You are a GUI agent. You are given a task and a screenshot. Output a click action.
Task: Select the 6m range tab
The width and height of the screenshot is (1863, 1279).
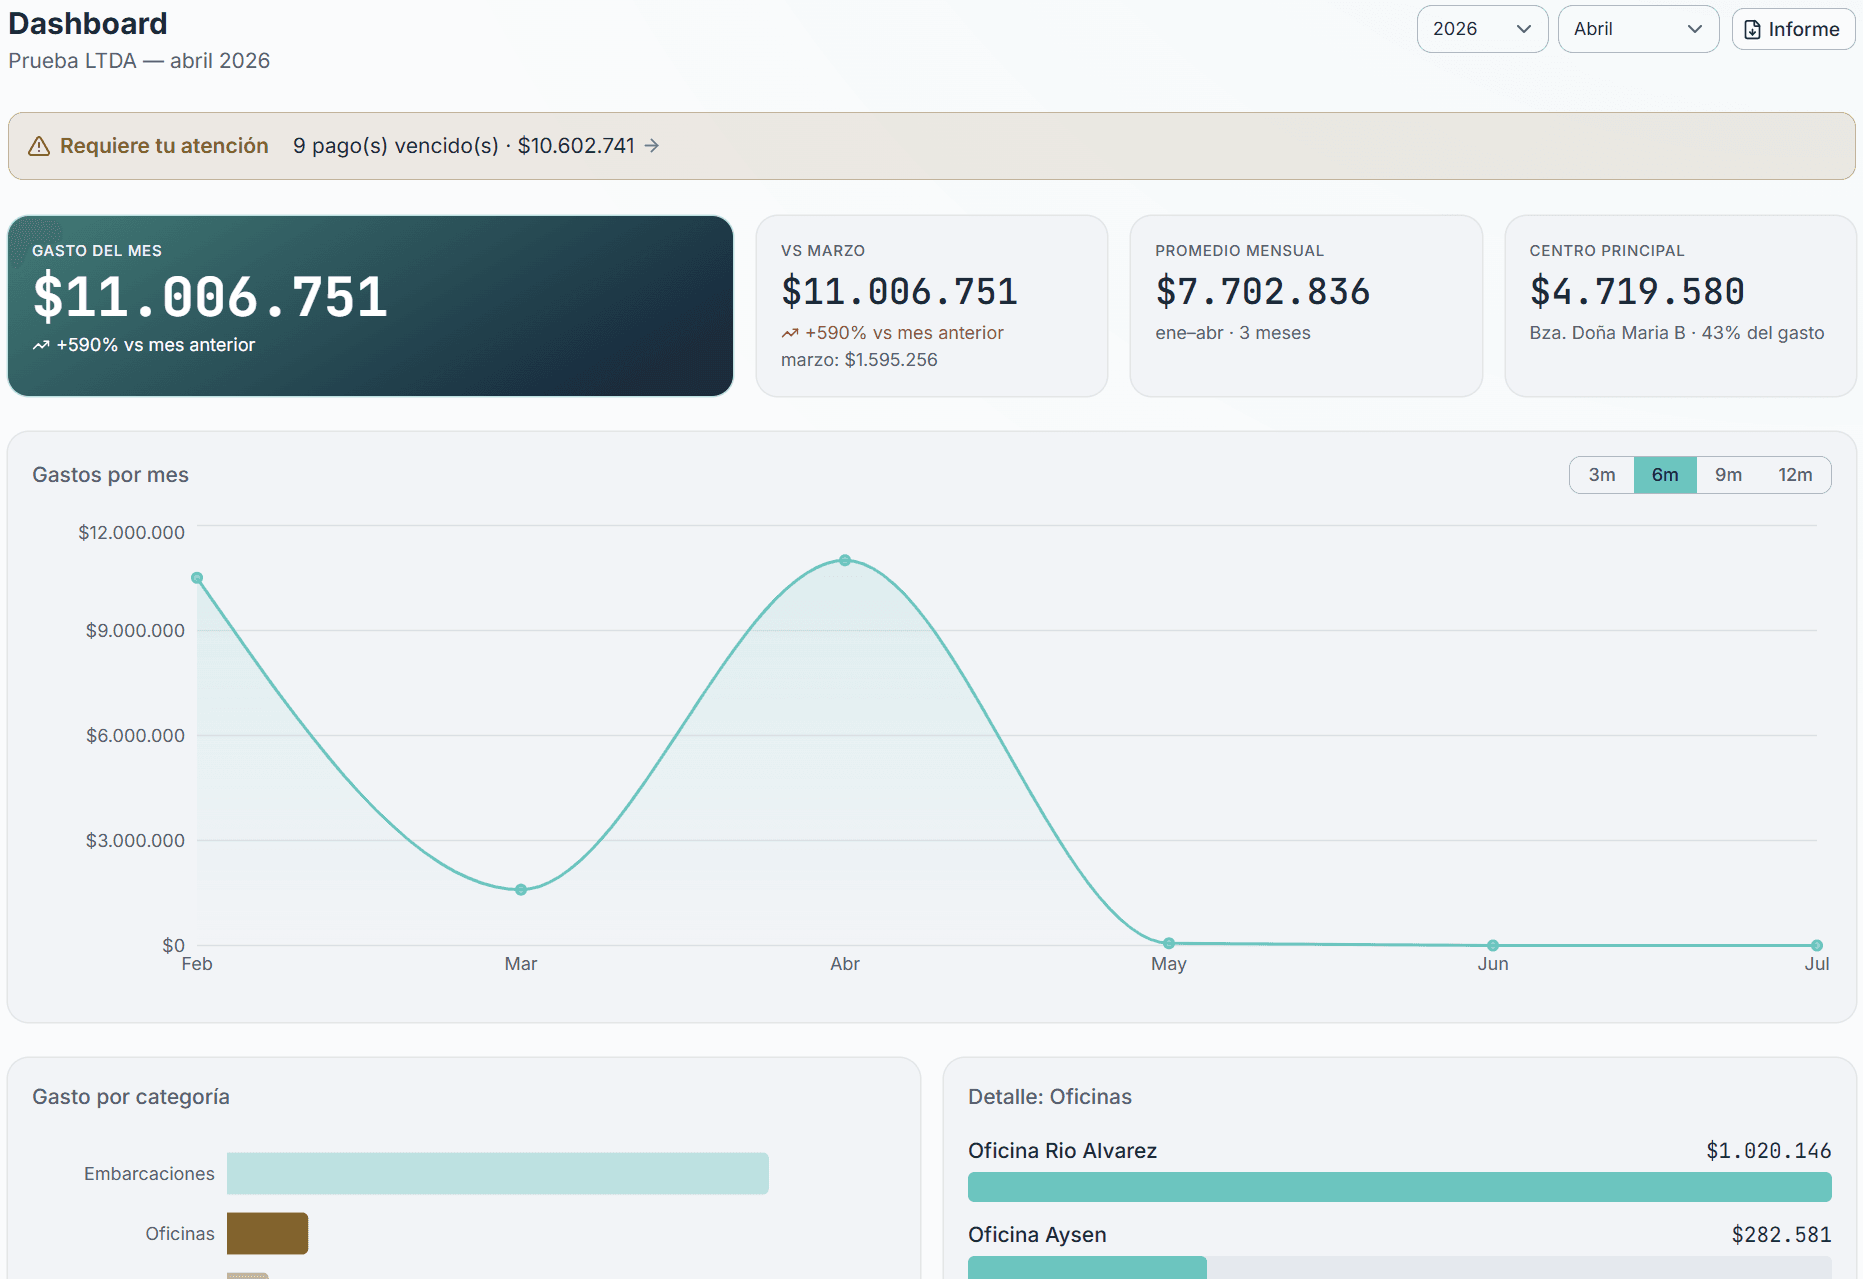click(1665, 475)
